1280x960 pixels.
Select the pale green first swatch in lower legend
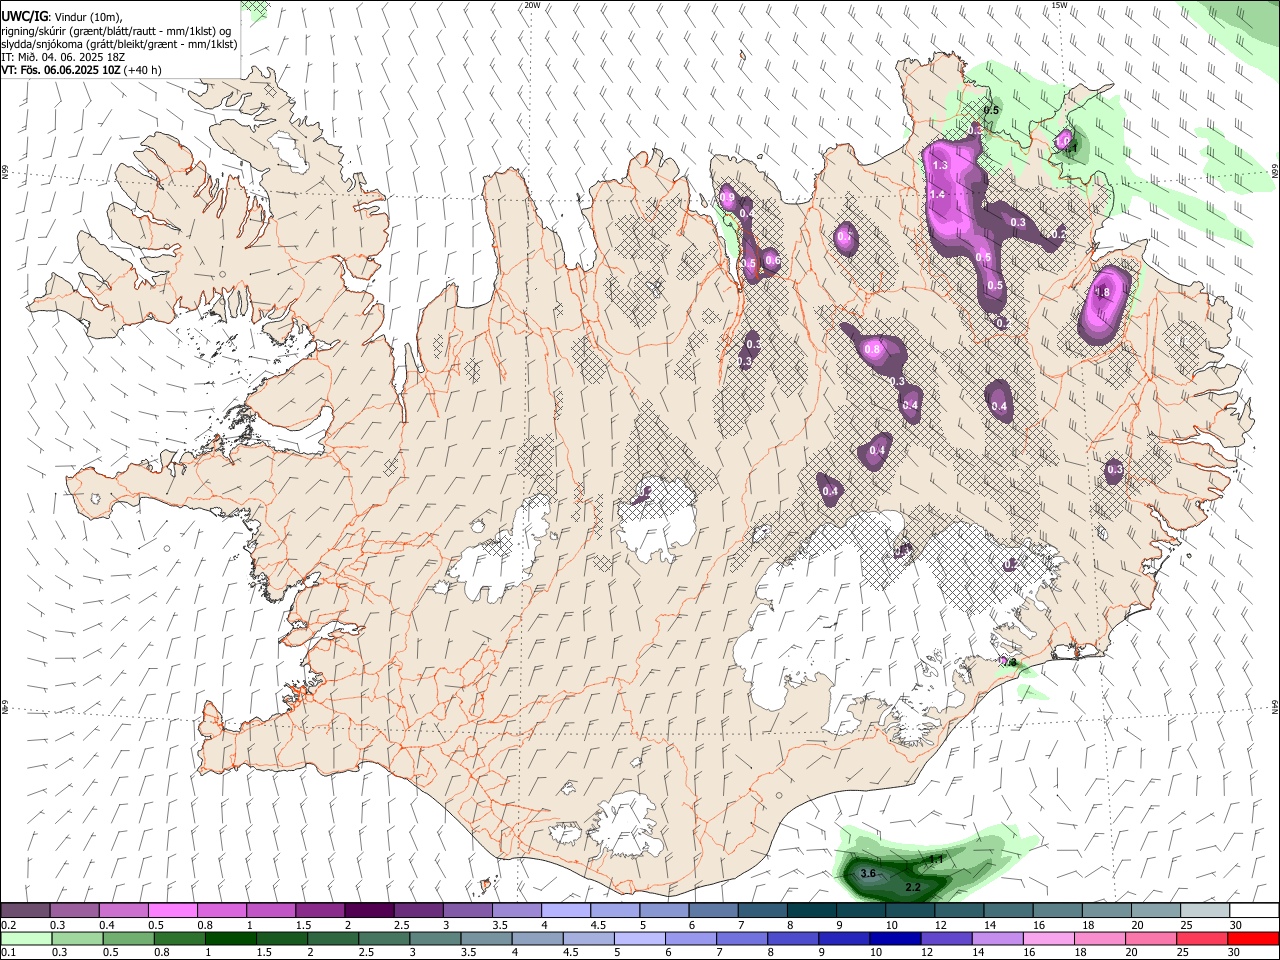pos(26,938)
